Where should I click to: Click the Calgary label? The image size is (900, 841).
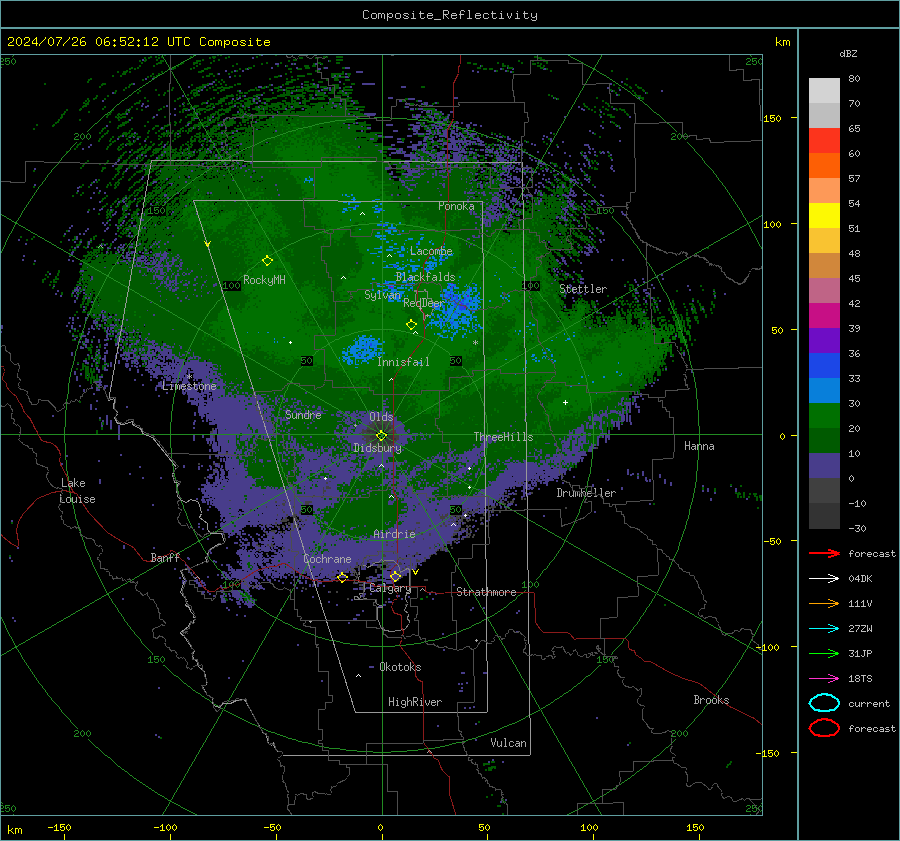(x=390, y=588)
